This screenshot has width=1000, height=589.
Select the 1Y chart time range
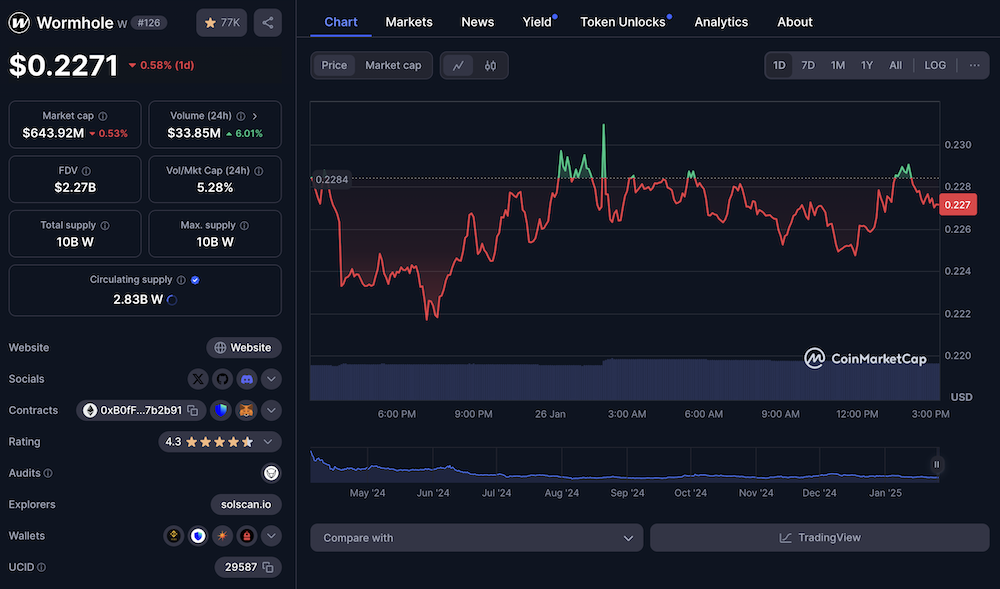click(866, 64)
